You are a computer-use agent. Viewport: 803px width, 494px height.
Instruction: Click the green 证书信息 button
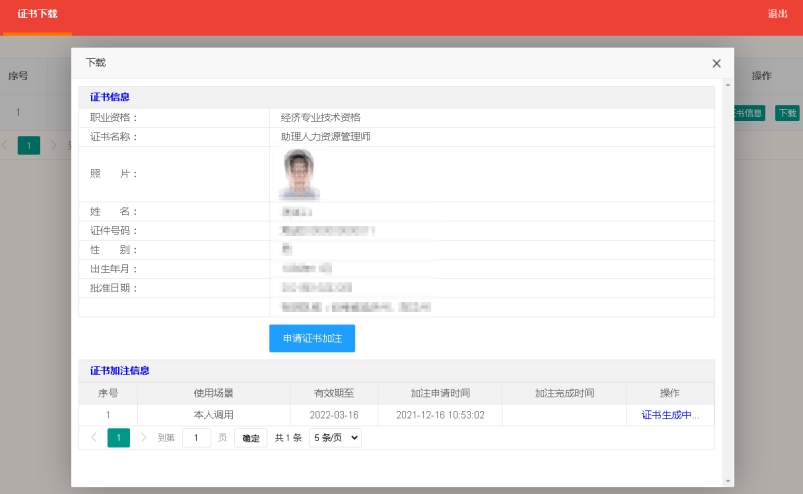749,113
